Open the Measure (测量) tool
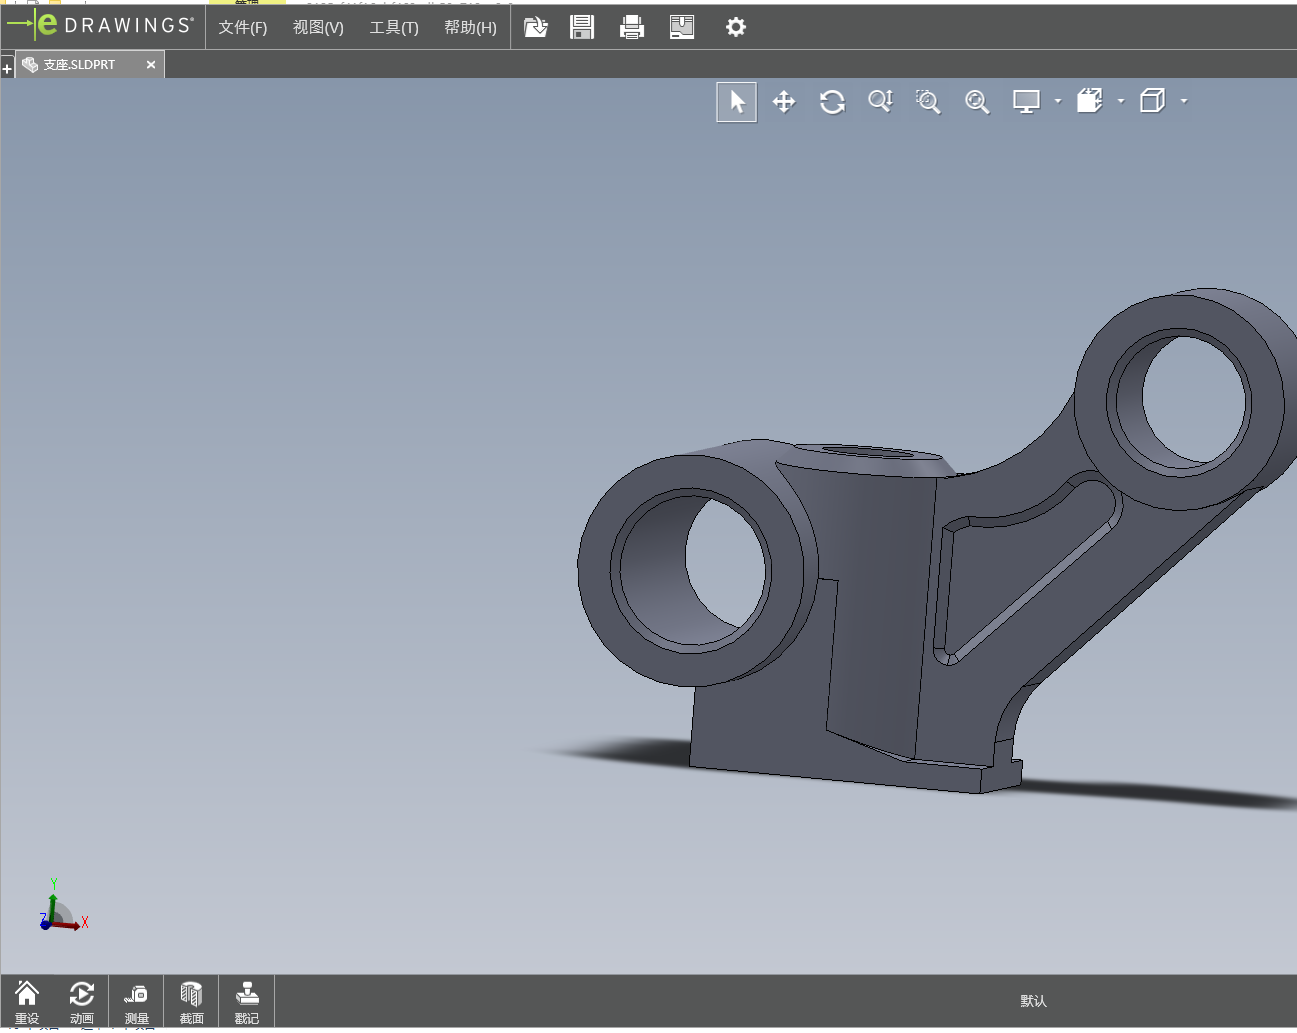Viewport: 1297px width, 1033px height. pos(136,1001)
